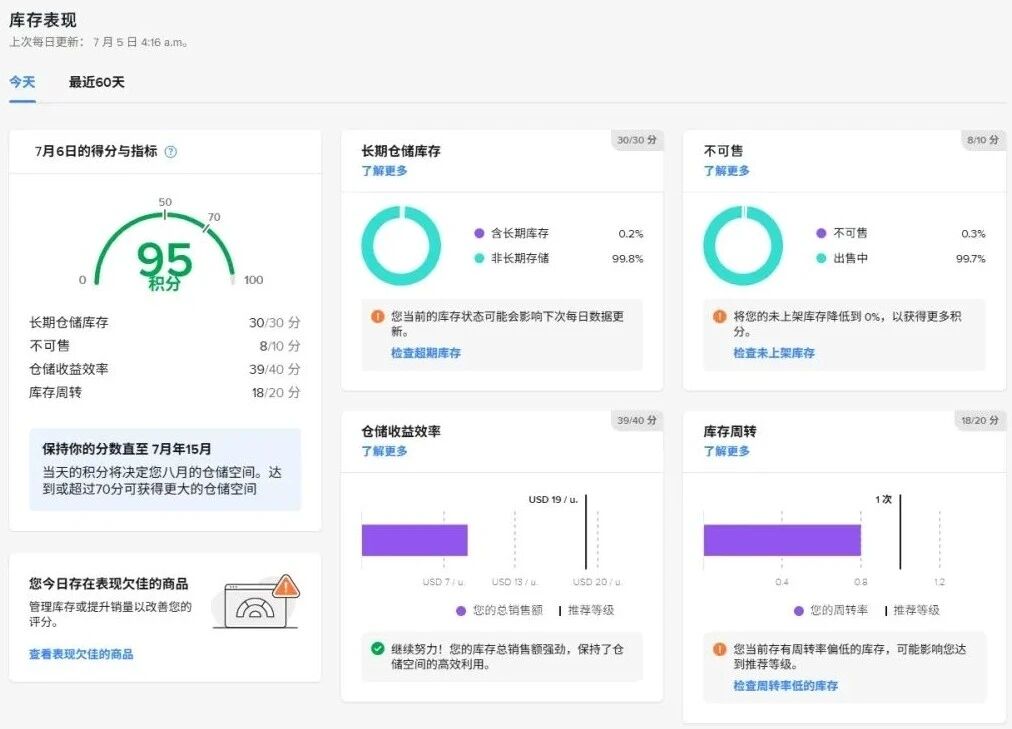Open help icon next to 7月6日的得分与指标
Screen dimensions: 1012x729
pyautogui.click(x=170, y=152)
